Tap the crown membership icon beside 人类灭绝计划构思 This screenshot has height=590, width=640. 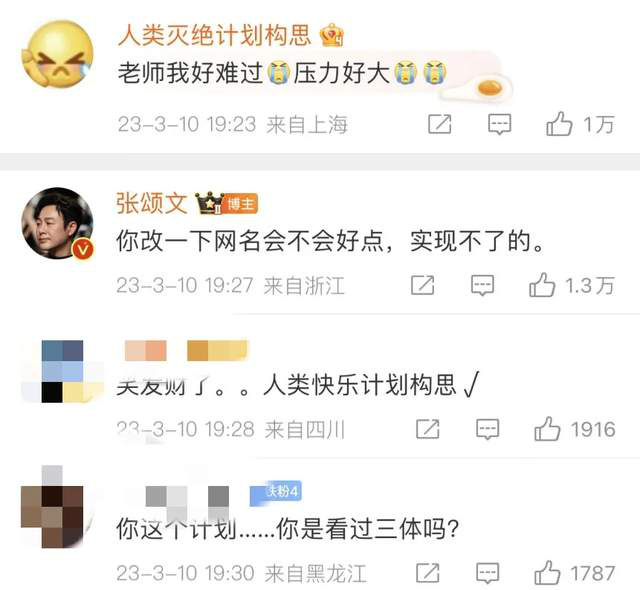[331, 35]
